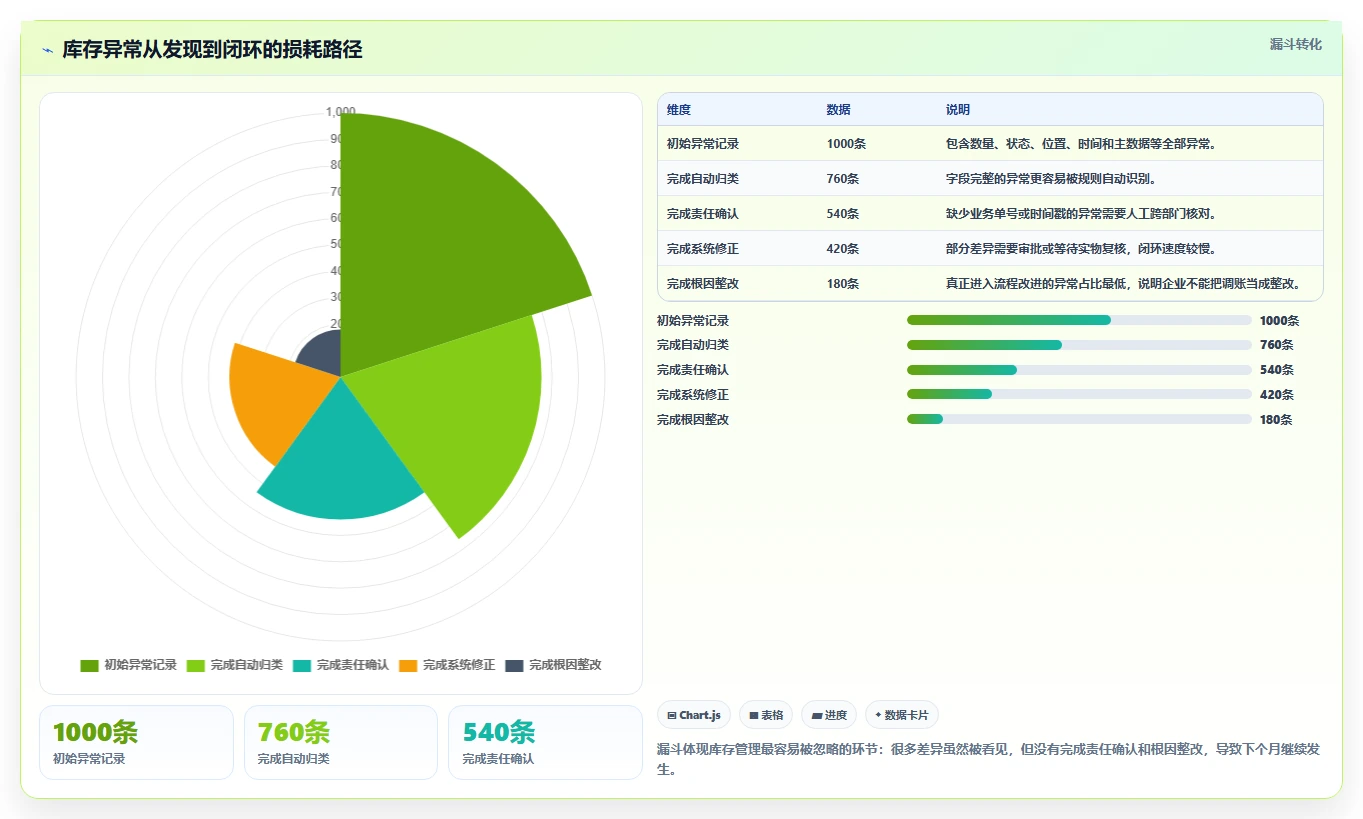Image resolution: width=1363 pixels, height=819 pixels.
Task: Select the 完成根因整改 table row label
Action: (703, 284)
